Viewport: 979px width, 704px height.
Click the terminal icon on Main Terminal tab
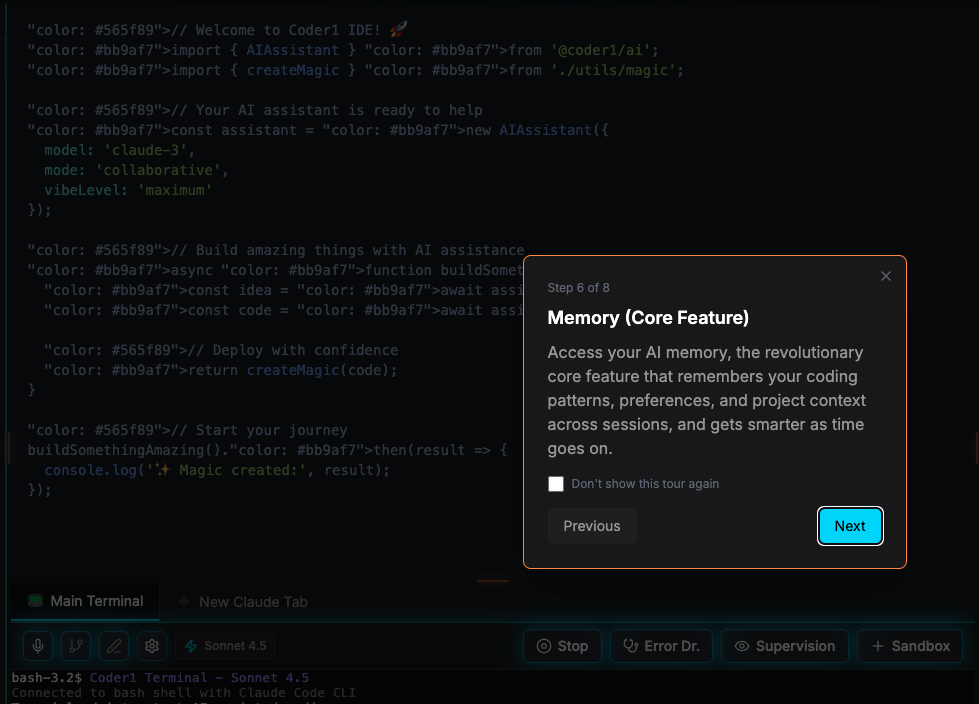tap(35, 601)
